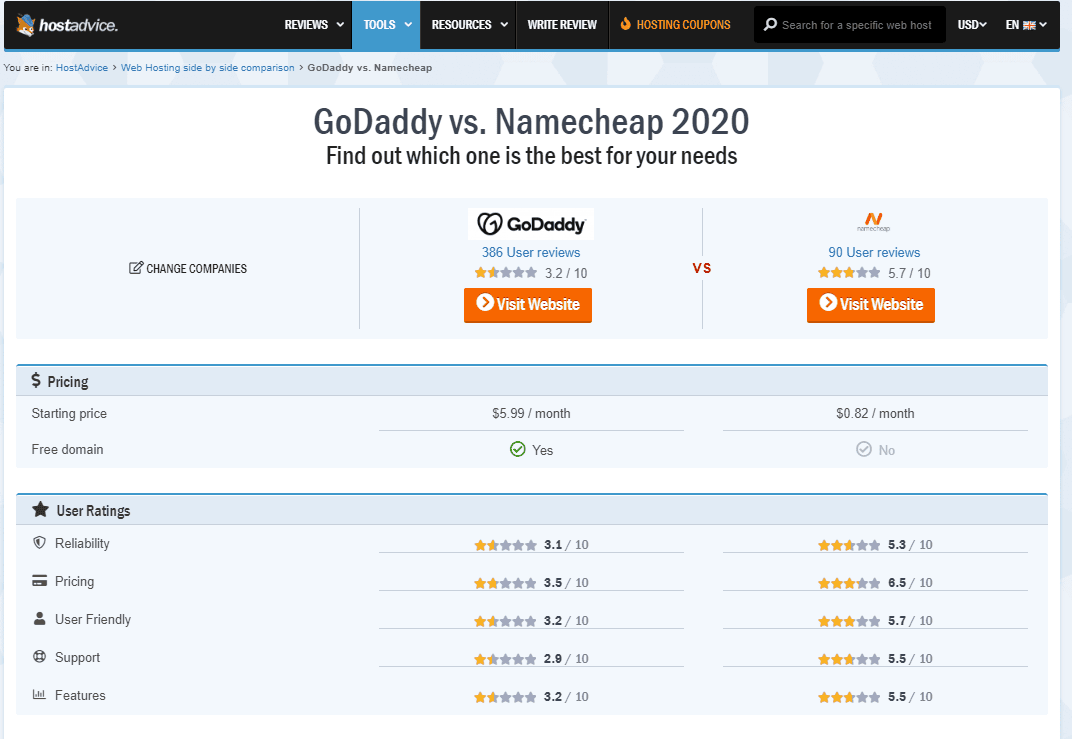Viewport: 1072px width, 739px height.
Task: Click the credit card icon beside Pricing rating
Action: [40, 580]
